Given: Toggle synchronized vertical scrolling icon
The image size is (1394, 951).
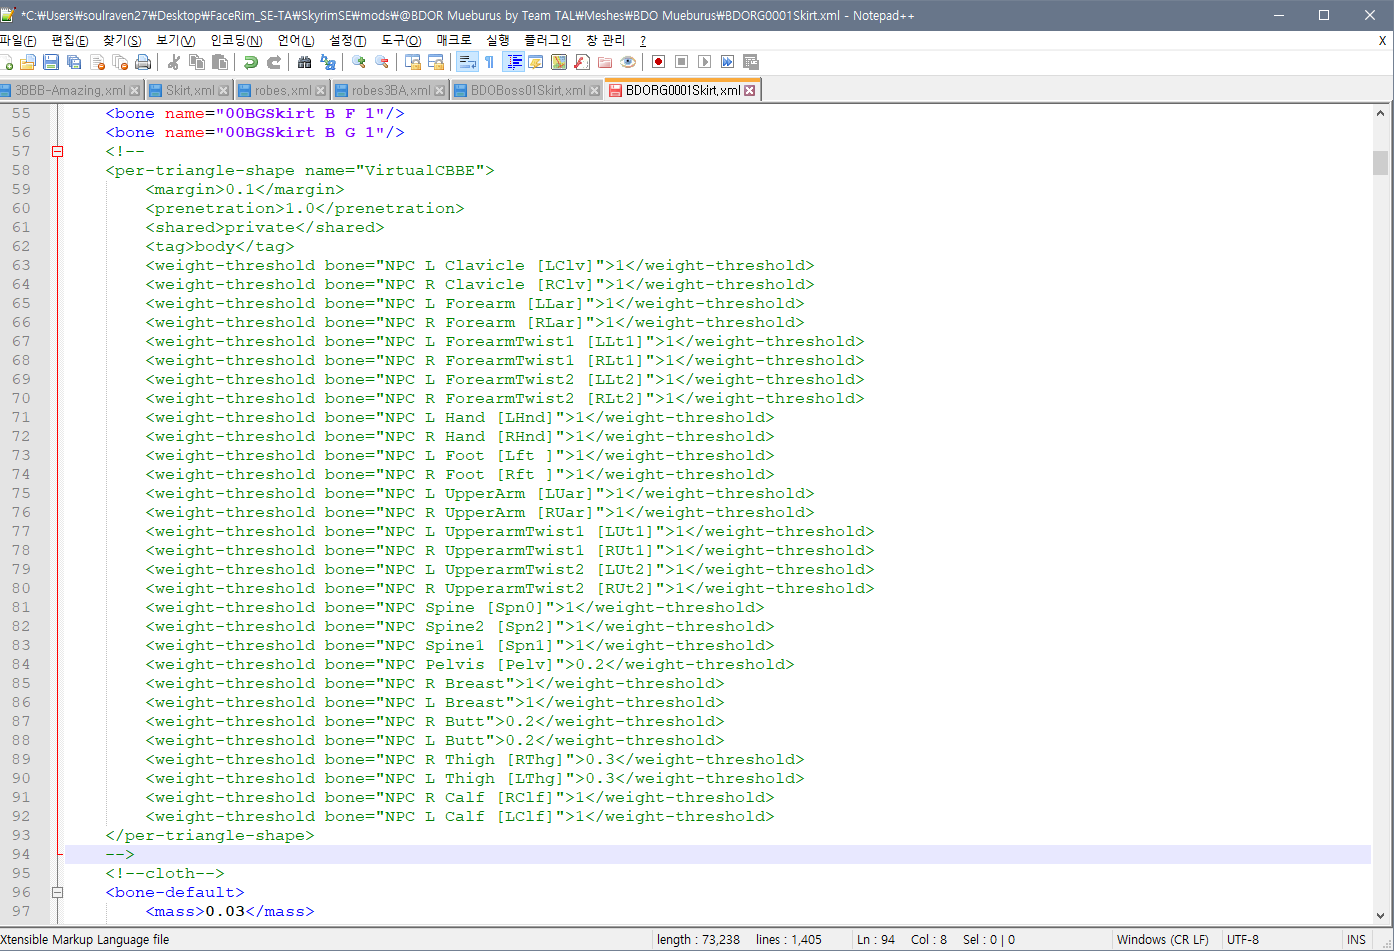Looking at the screenshot, I should 413,62.
